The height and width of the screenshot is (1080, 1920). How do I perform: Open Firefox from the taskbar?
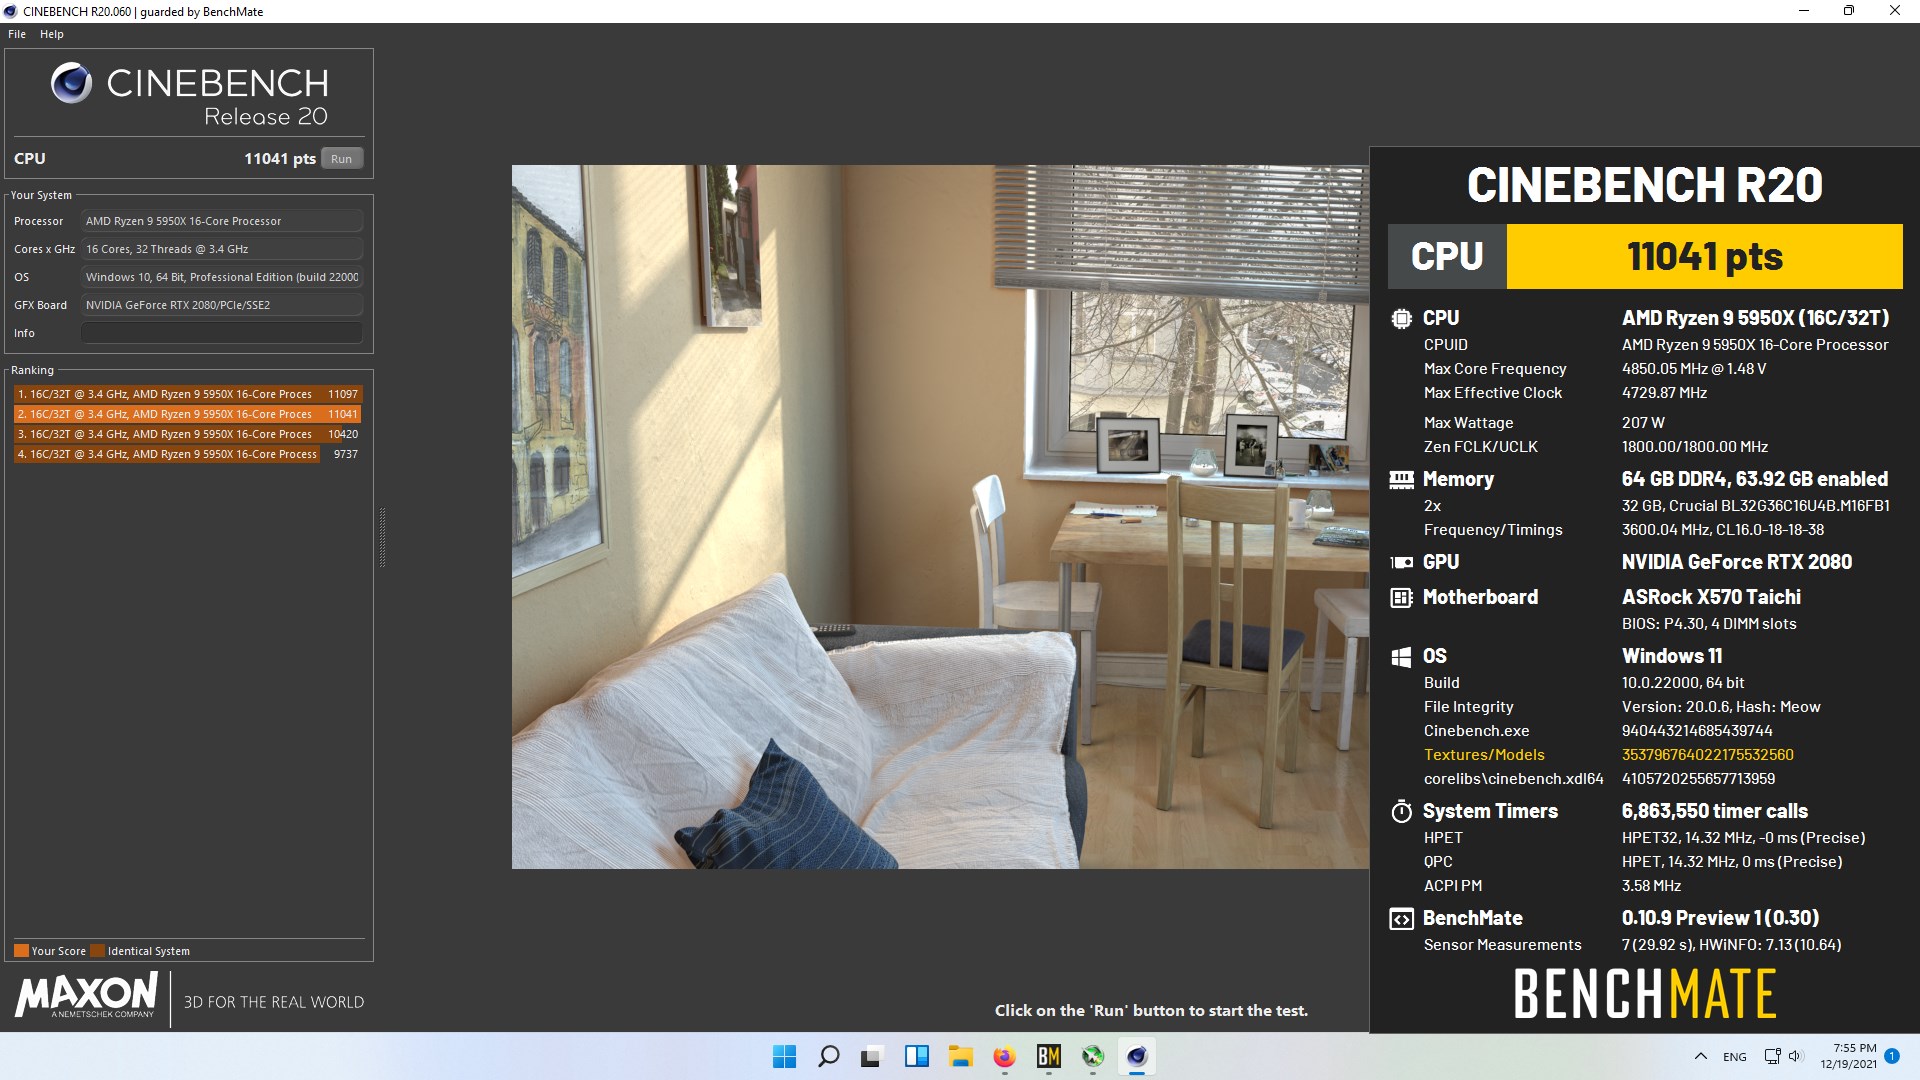[1005, 1056]
